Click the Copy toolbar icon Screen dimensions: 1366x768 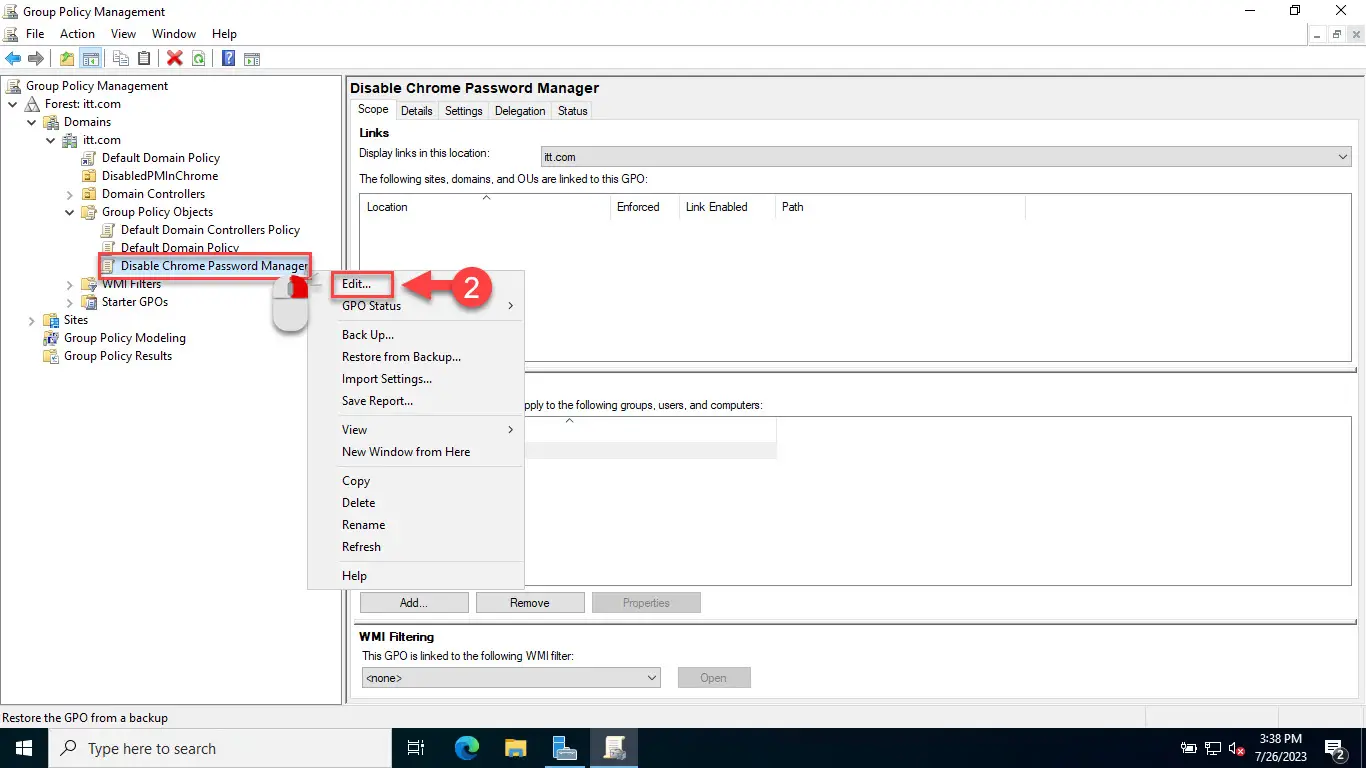pos(121,58)
